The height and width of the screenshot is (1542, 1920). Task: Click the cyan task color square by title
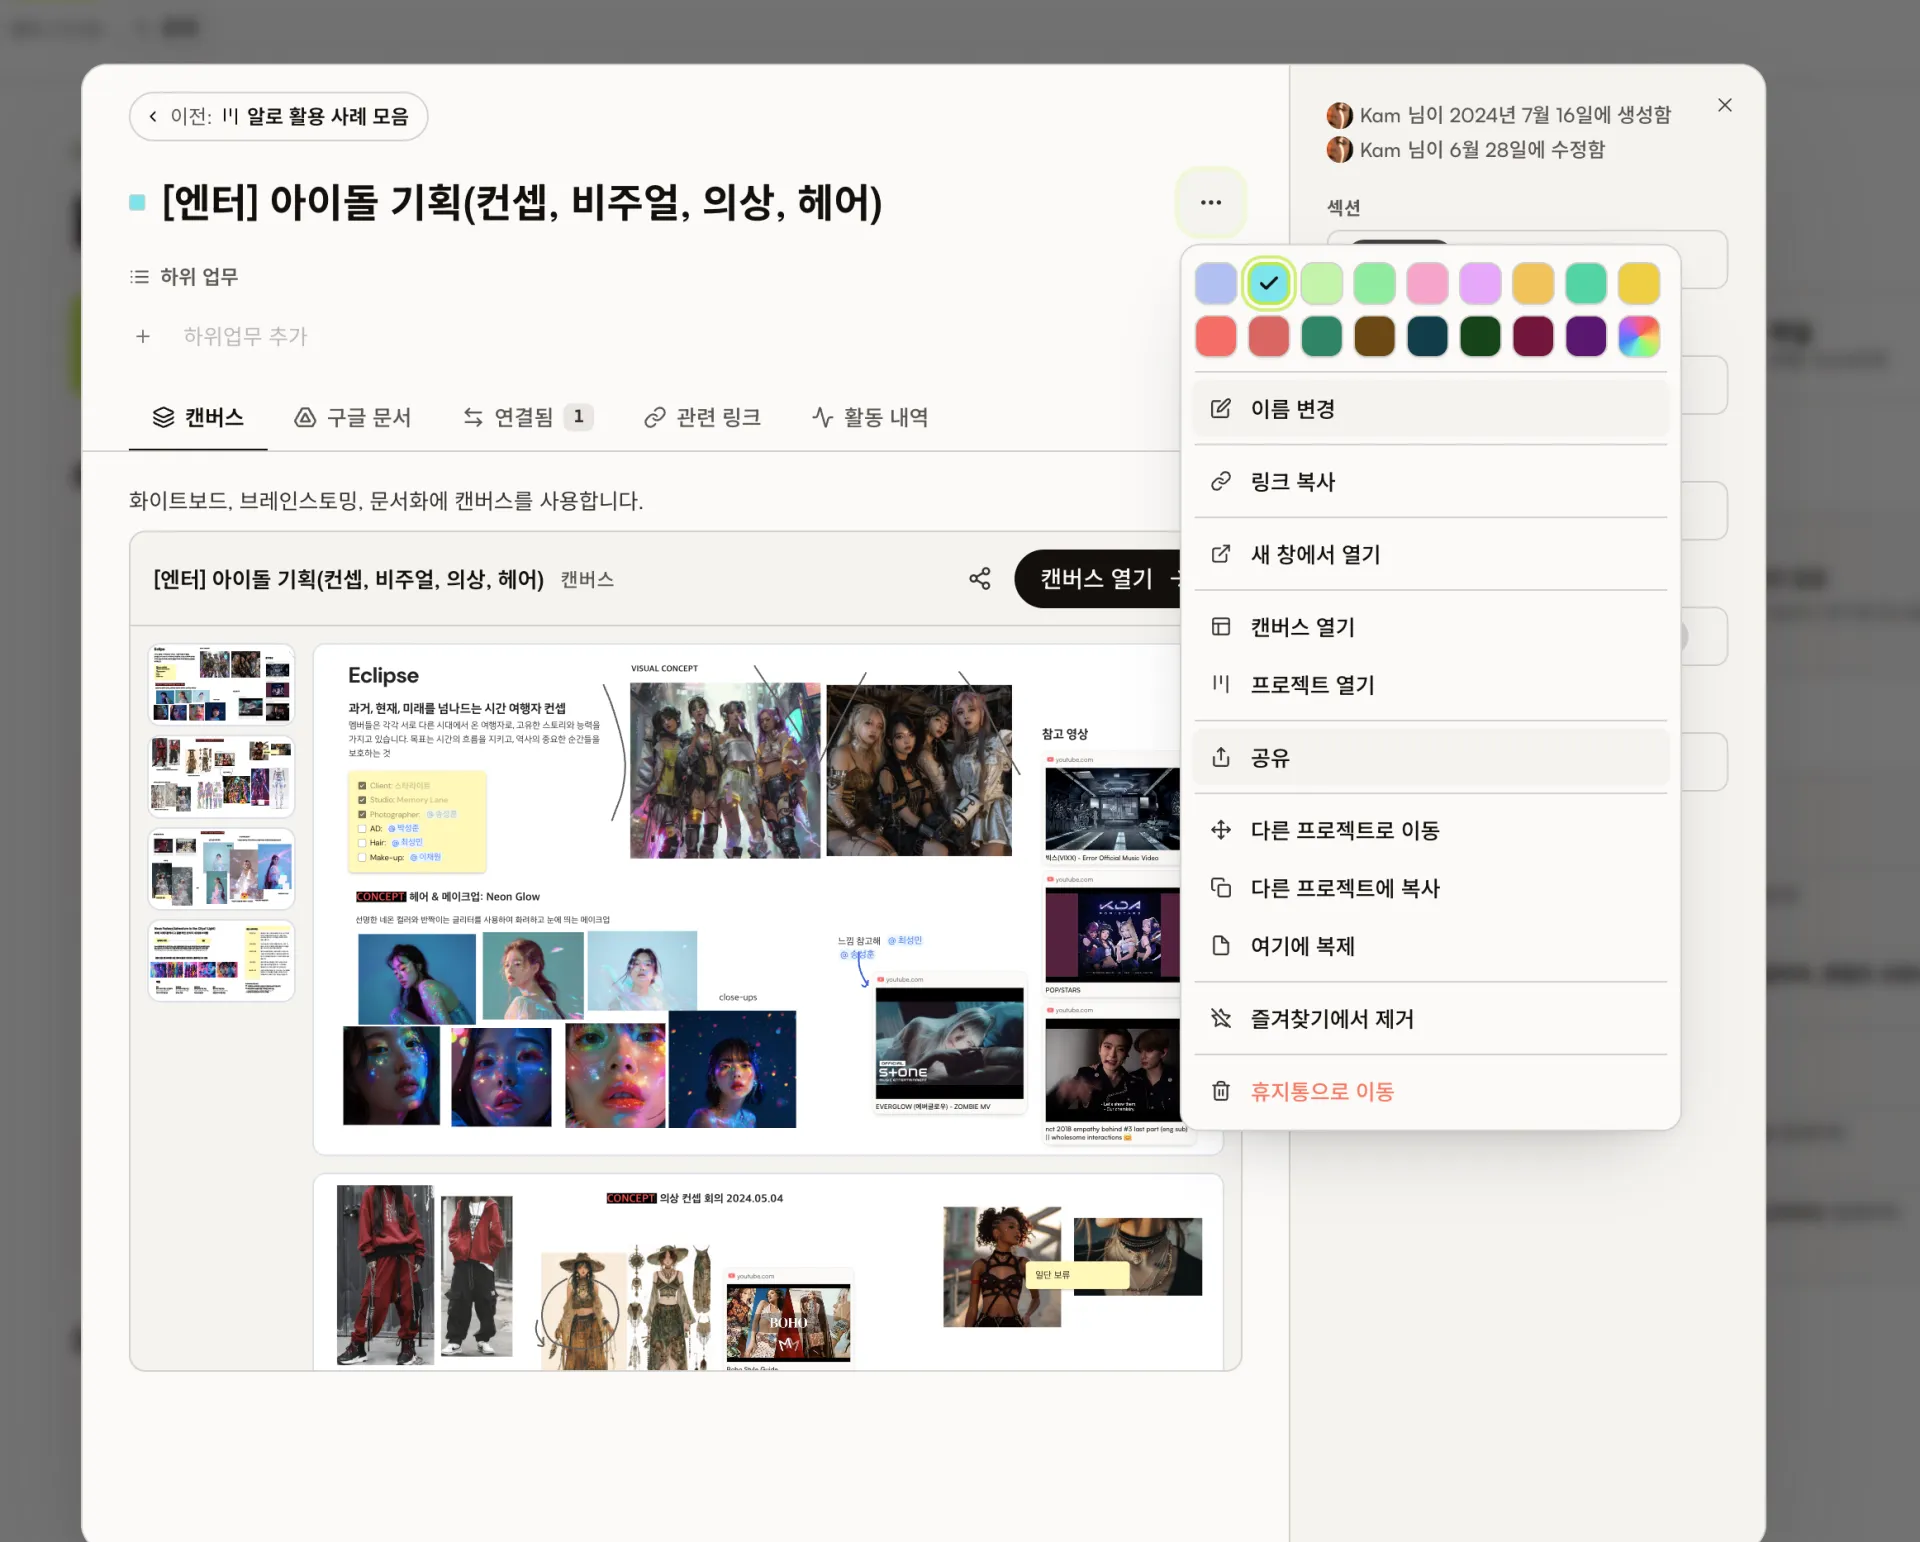138,203
